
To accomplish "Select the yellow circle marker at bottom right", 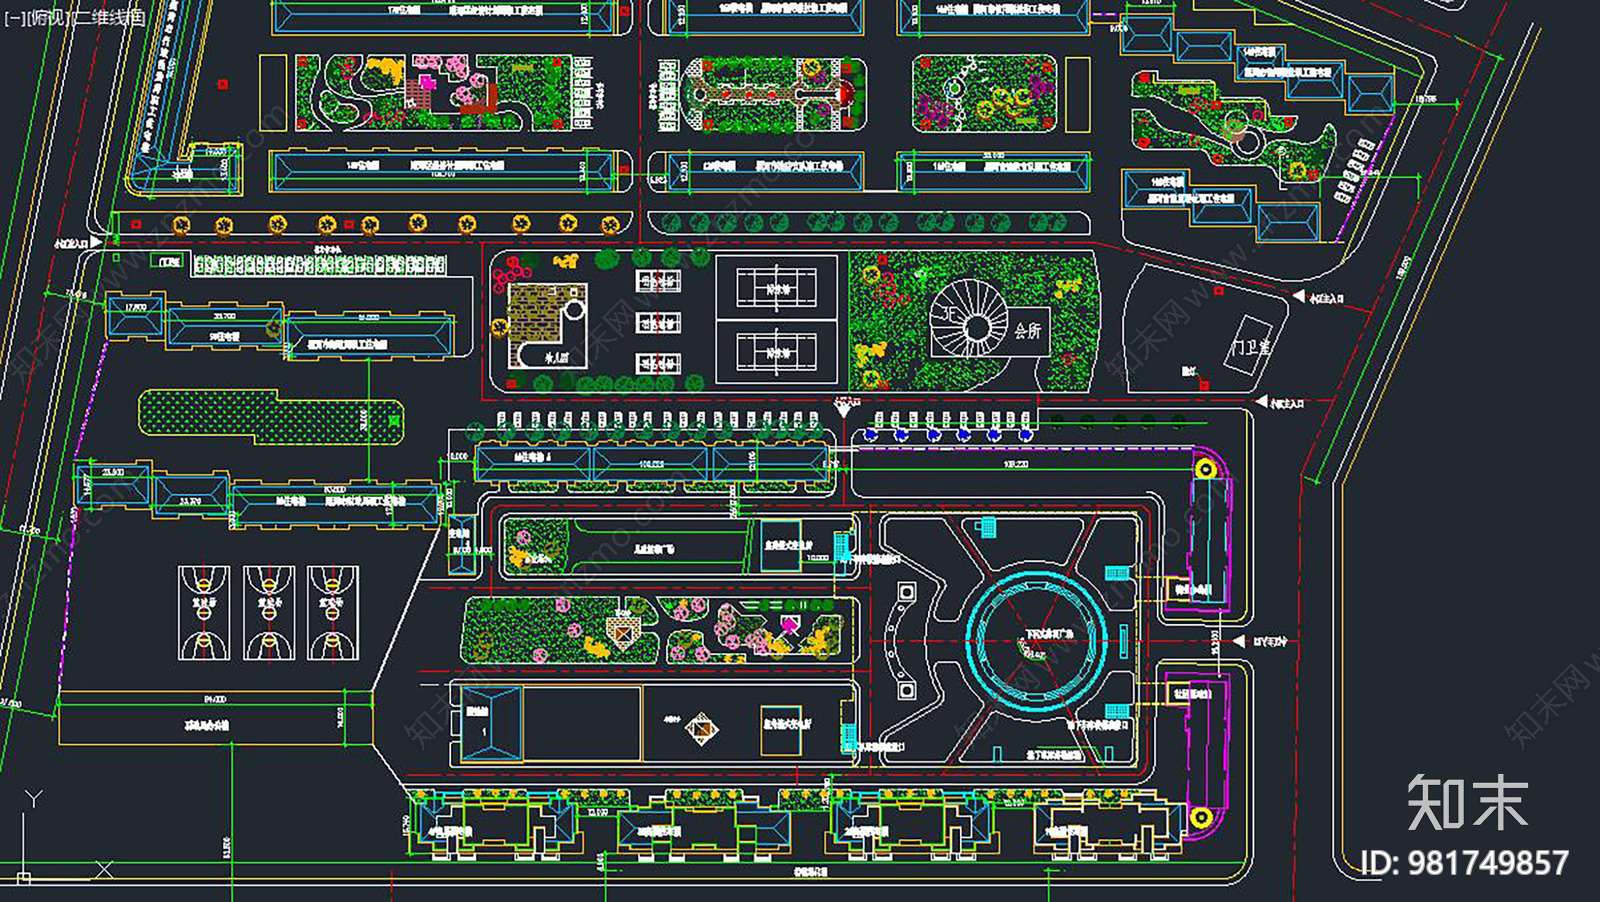I will pos(1201,818).
